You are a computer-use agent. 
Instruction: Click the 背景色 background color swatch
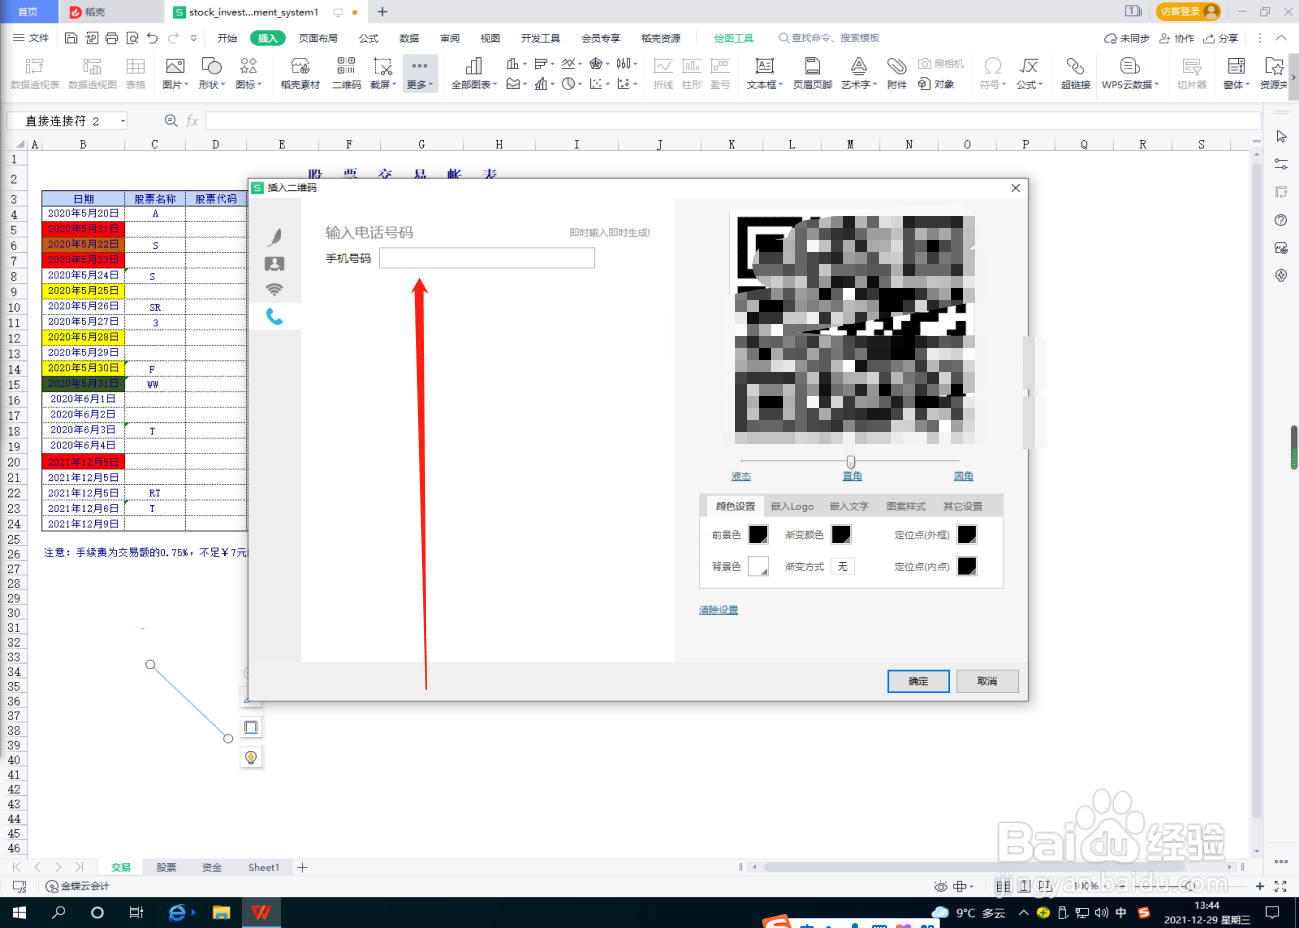click(x=758, y=566)
